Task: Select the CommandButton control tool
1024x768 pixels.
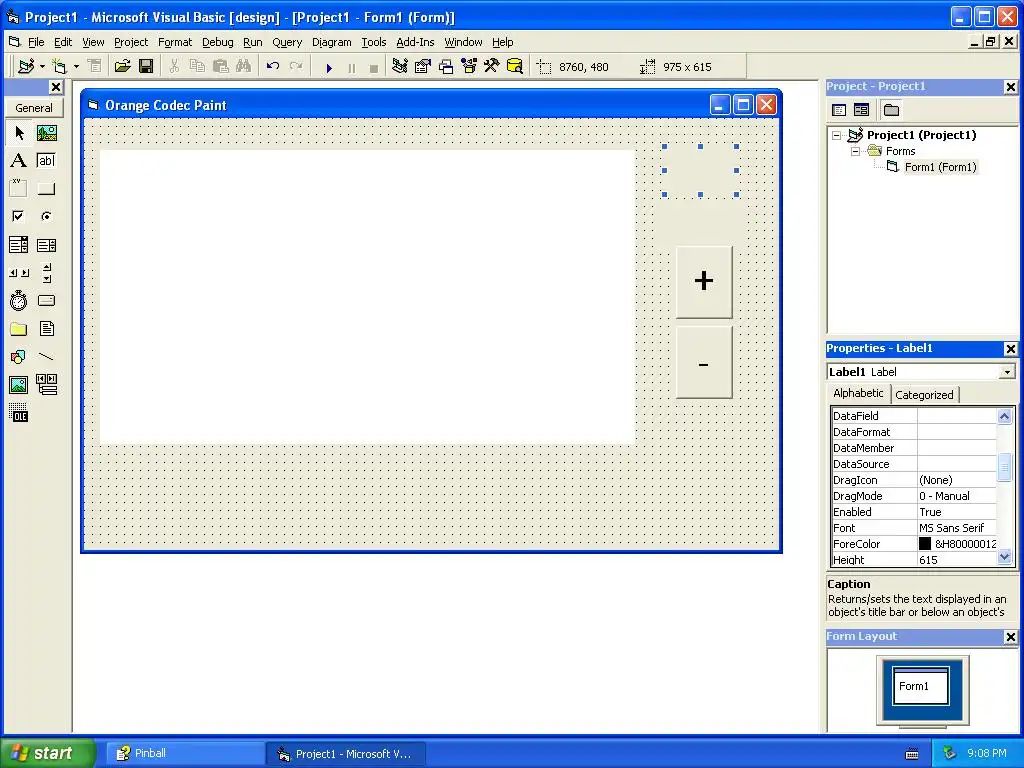Action: point(46,189)
